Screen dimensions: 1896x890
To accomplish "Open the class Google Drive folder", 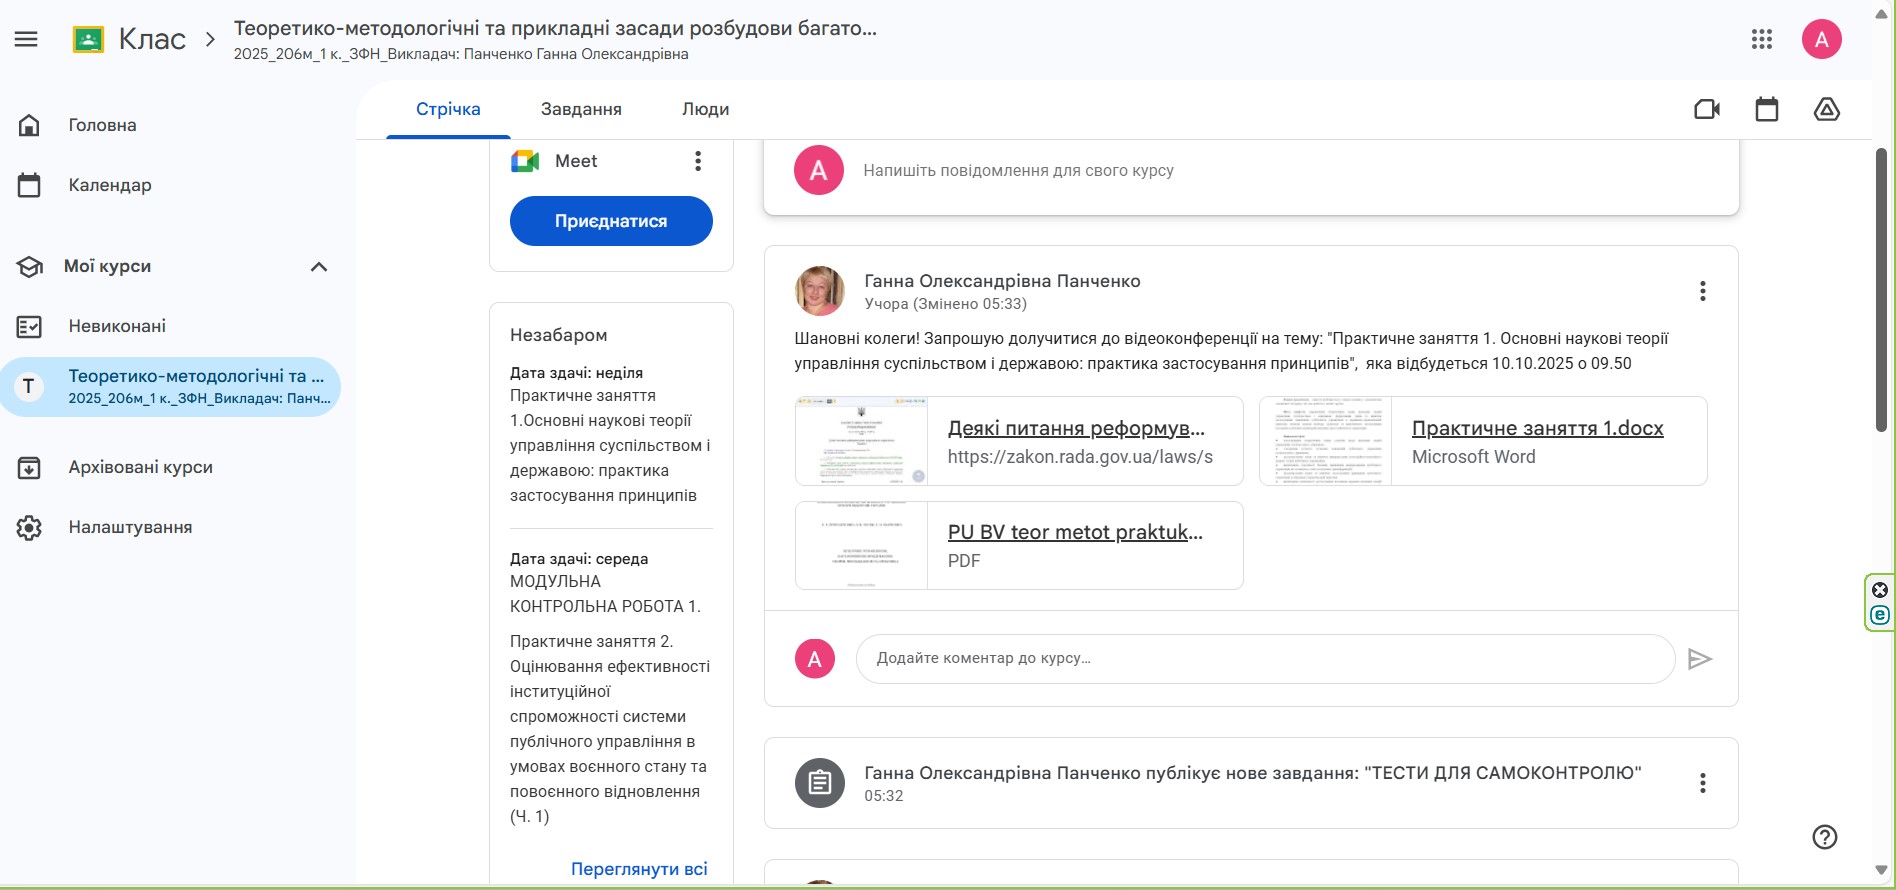I will (1826, 109).
